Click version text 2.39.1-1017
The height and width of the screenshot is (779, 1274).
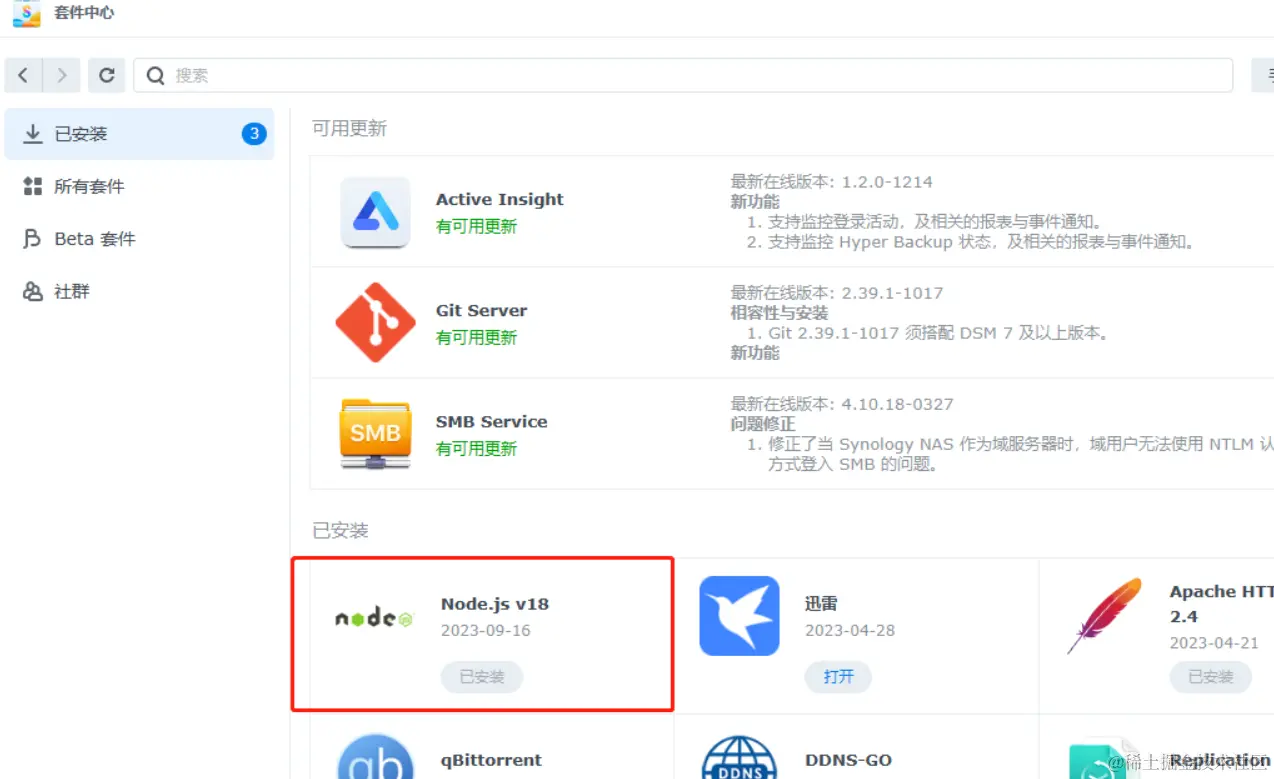coord(893,293)
